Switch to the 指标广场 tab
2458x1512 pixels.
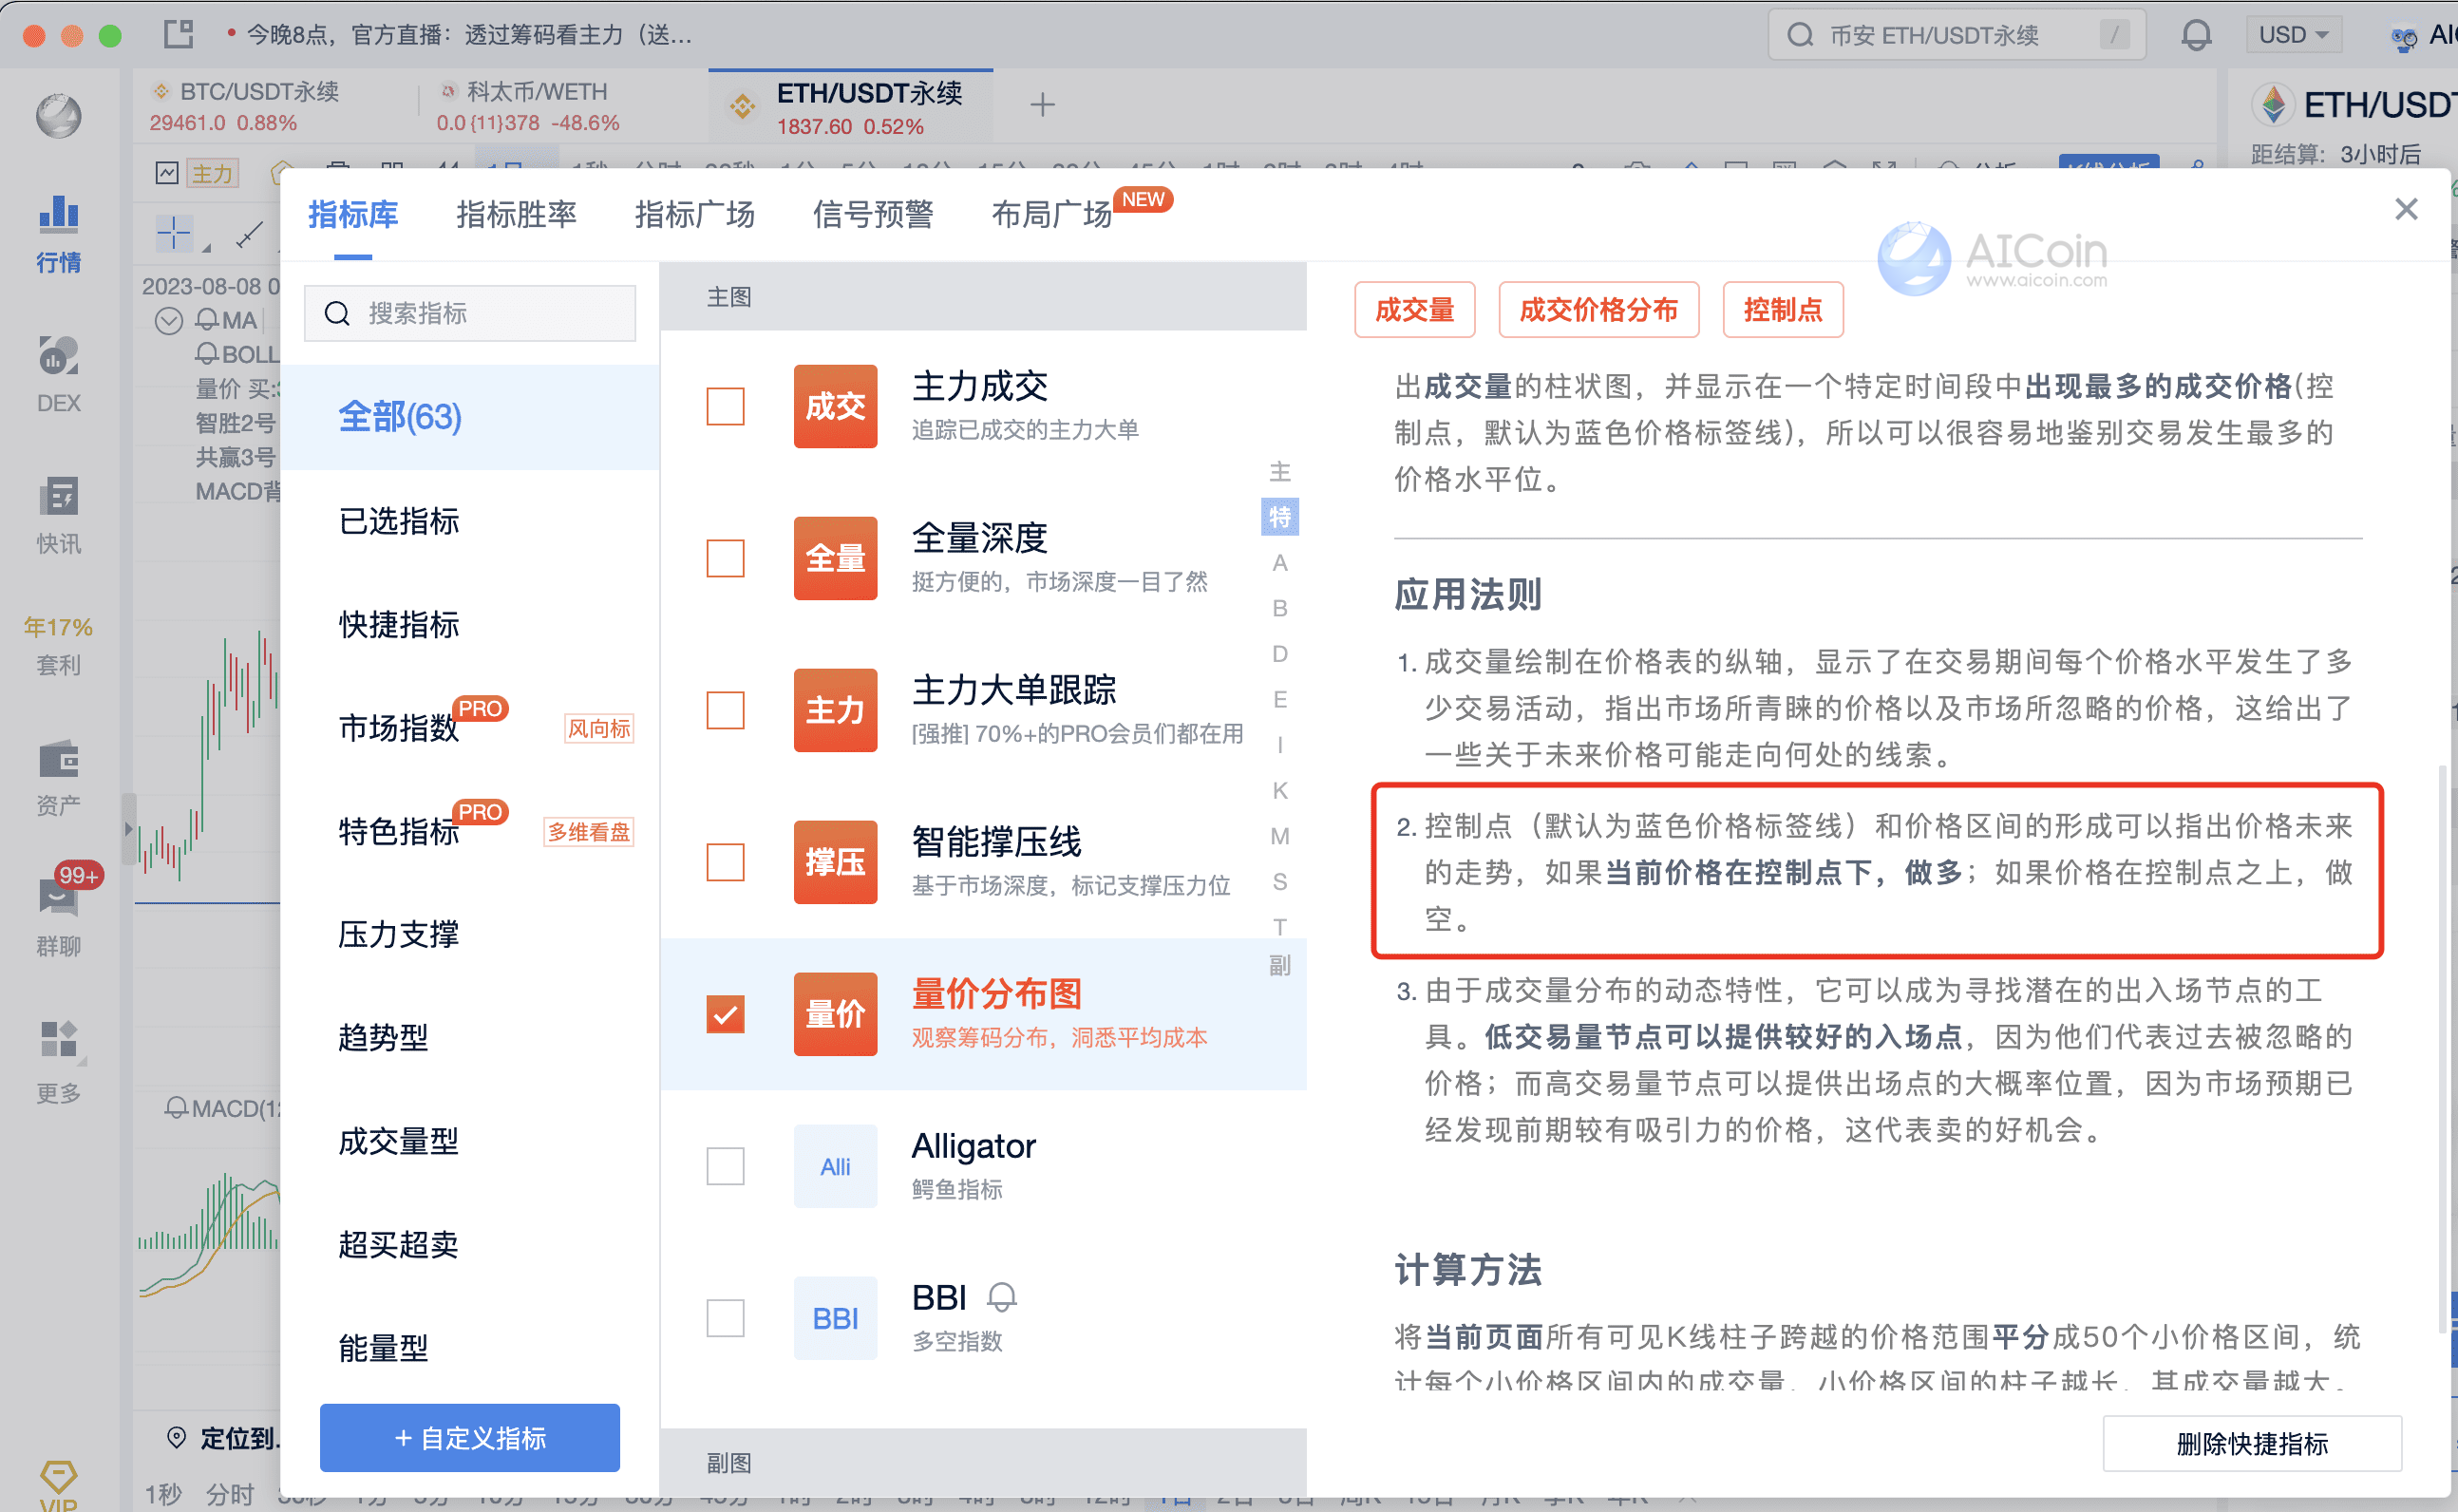(694, 214)
